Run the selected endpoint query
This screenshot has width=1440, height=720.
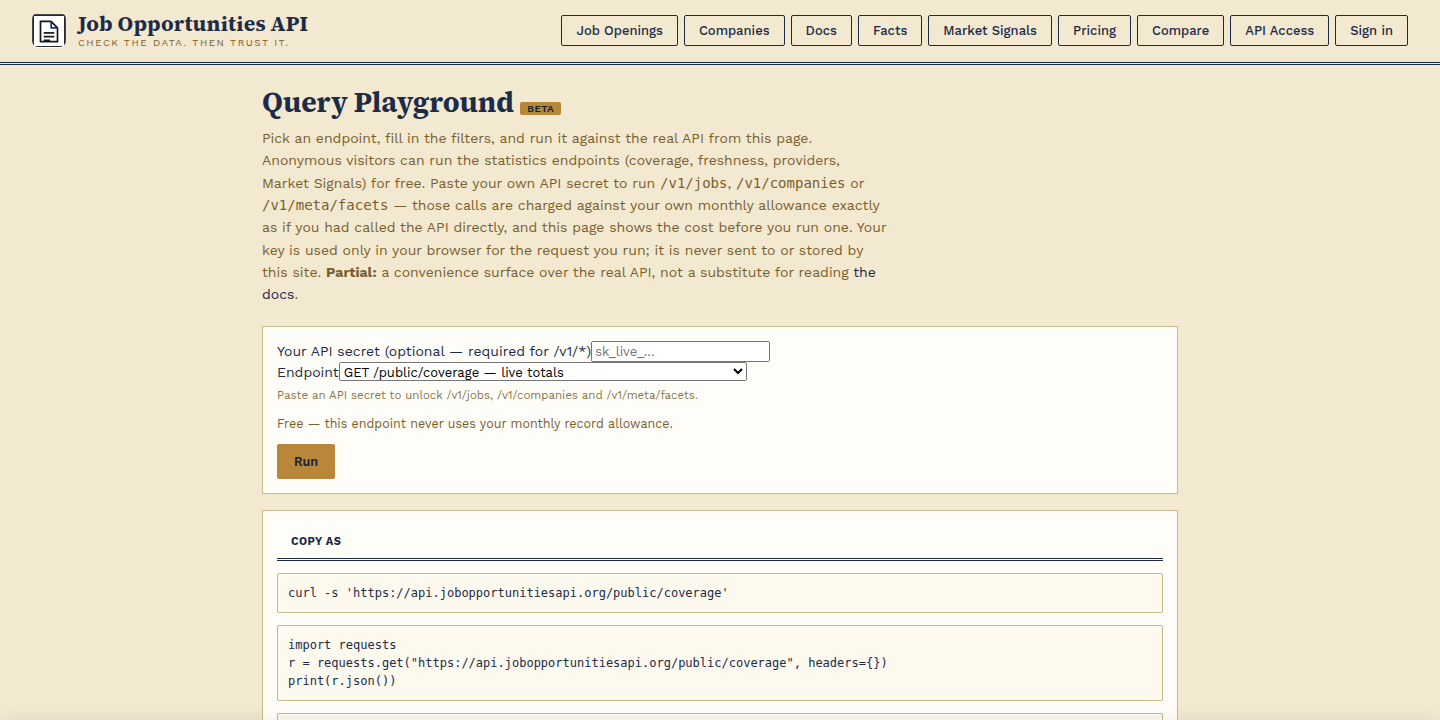coord(306,461)
